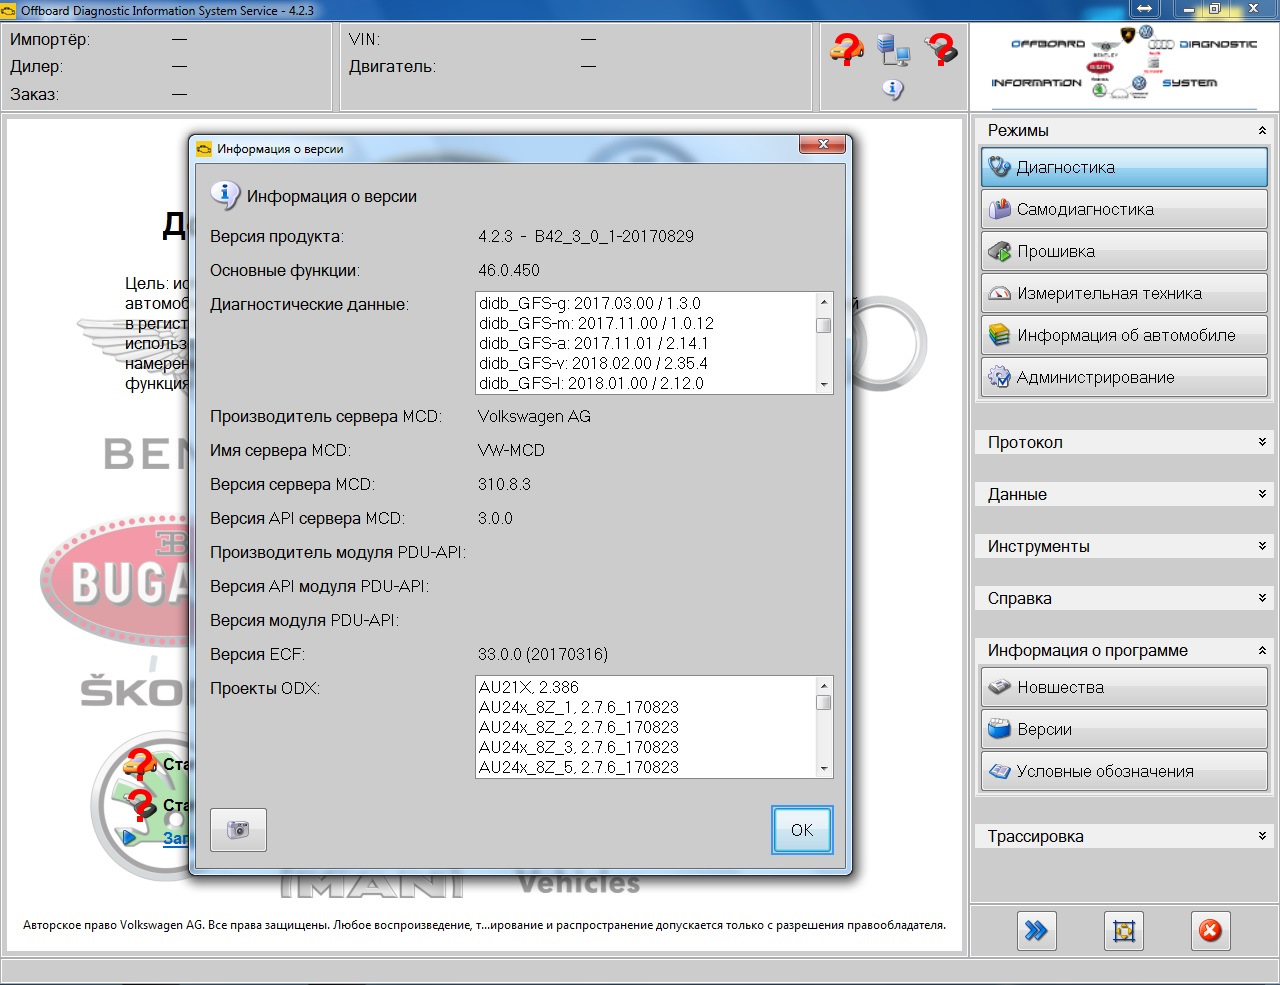Screen dimensions: 1280x985
Task: Expand the Справка section
Action: click(x=1262, y=598)
